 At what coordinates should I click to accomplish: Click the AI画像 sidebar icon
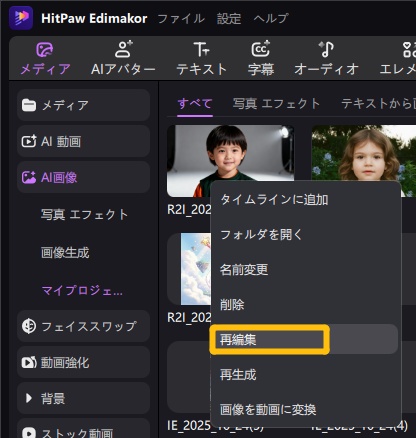pyautogui.click(x=29, y=177)
